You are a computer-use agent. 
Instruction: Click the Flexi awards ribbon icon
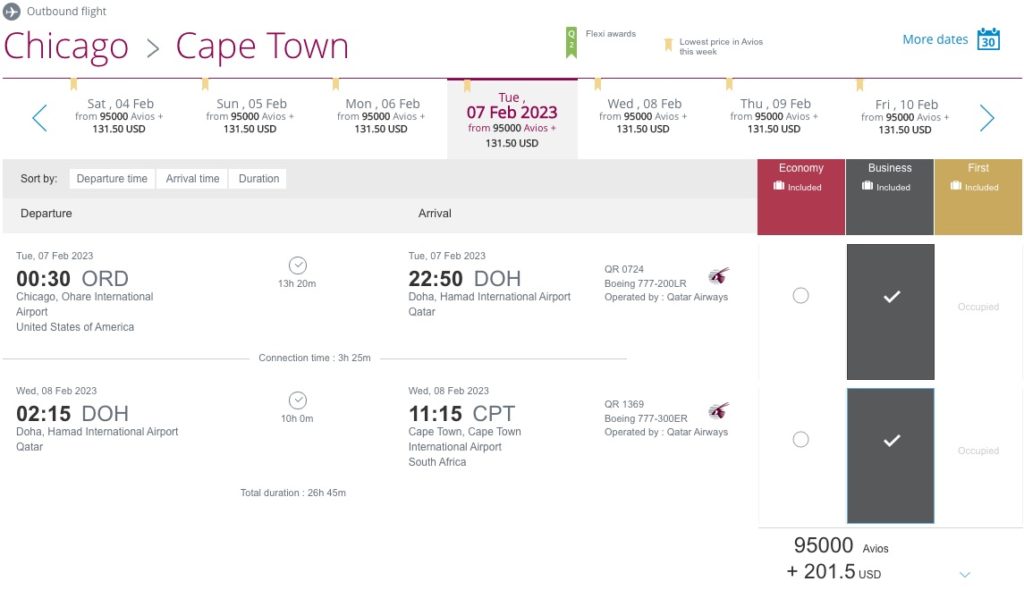571,42
